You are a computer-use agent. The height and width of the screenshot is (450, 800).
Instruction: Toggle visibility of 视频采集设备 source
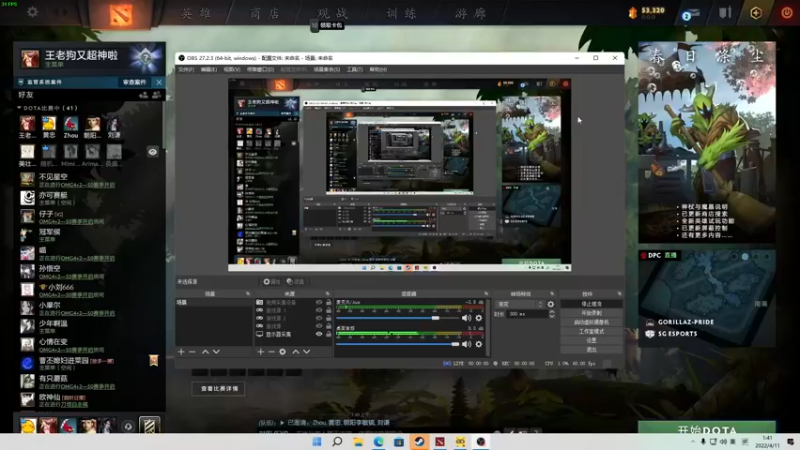[x=319, y=303]
